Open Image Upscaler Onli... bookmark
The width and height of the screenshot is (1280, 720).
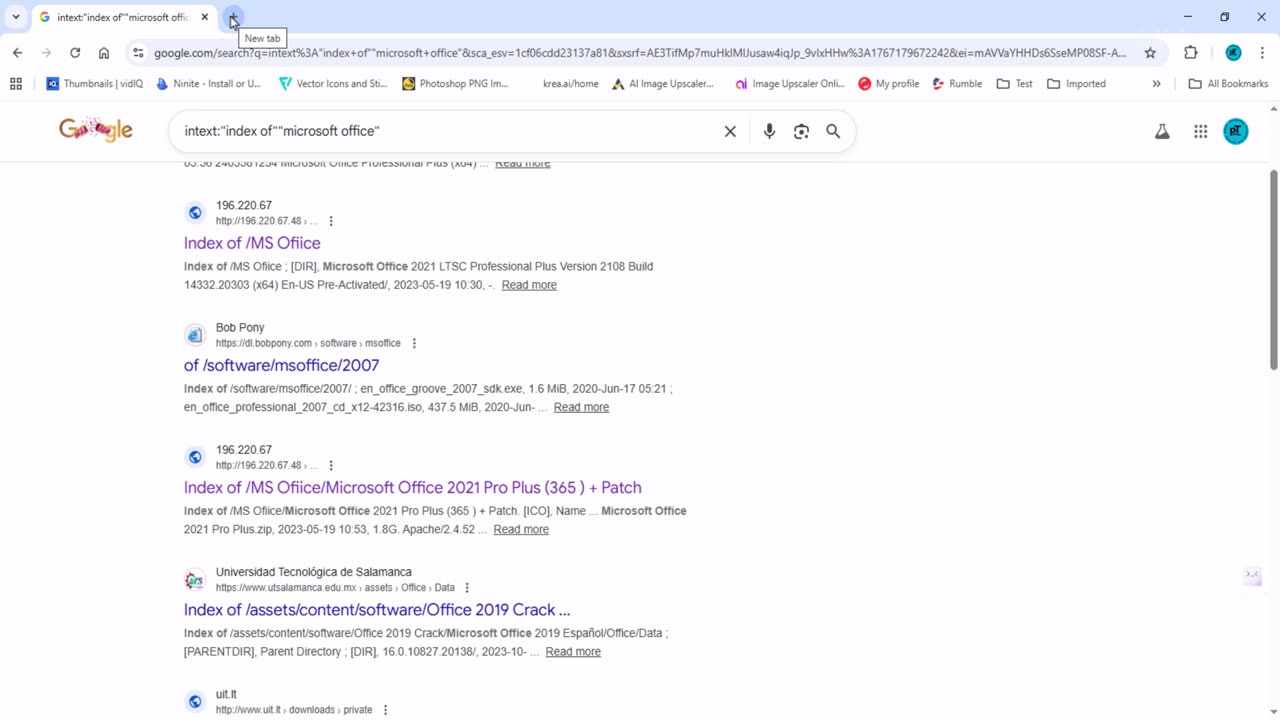790,84
